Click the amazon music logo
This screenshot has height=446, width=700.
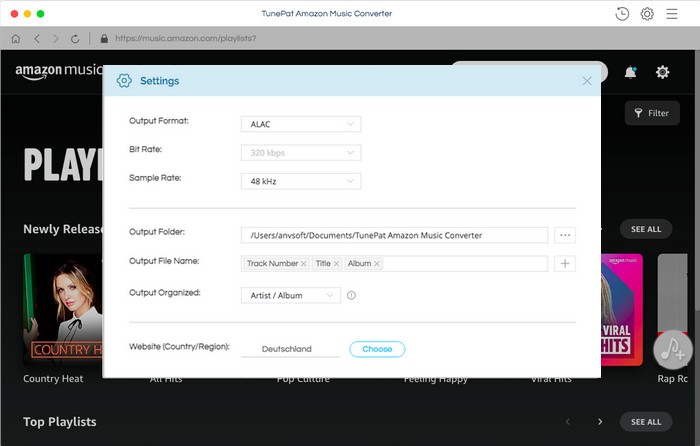(59, 71)
